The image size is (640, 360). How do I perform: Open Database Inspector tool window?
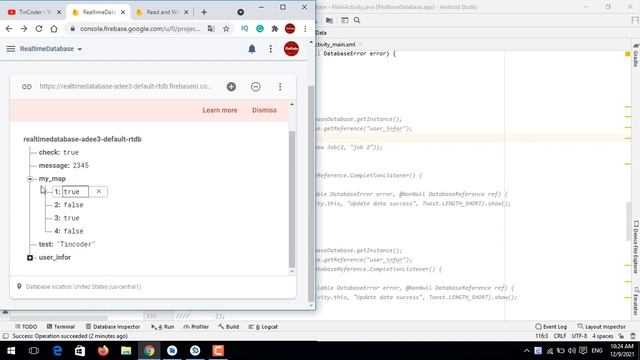(x=113, y=327)
